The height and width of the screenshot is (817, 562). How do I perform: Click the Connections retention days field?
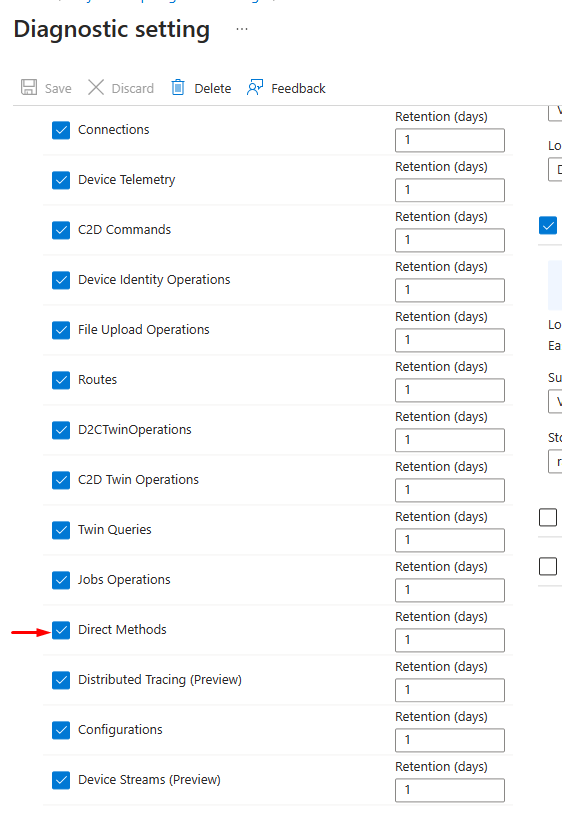[x=450, y=140]
